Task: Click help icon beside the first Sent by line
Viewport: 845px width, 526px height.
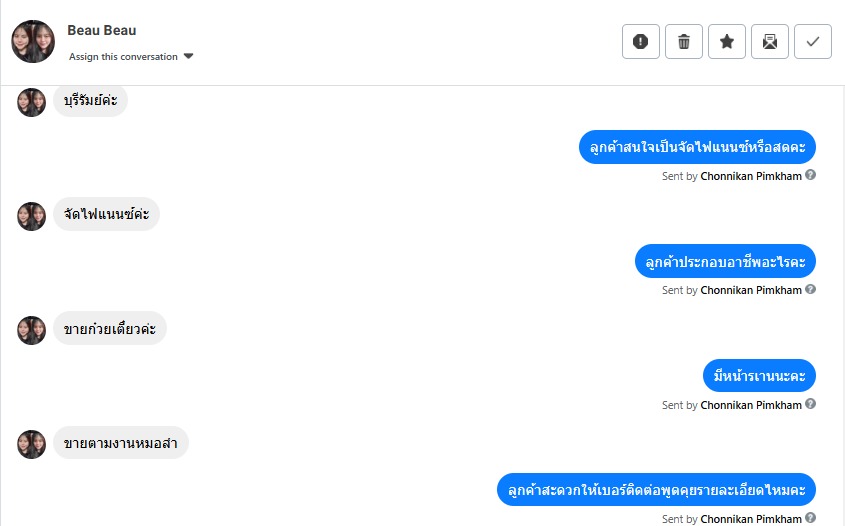Action: (811, 175)
